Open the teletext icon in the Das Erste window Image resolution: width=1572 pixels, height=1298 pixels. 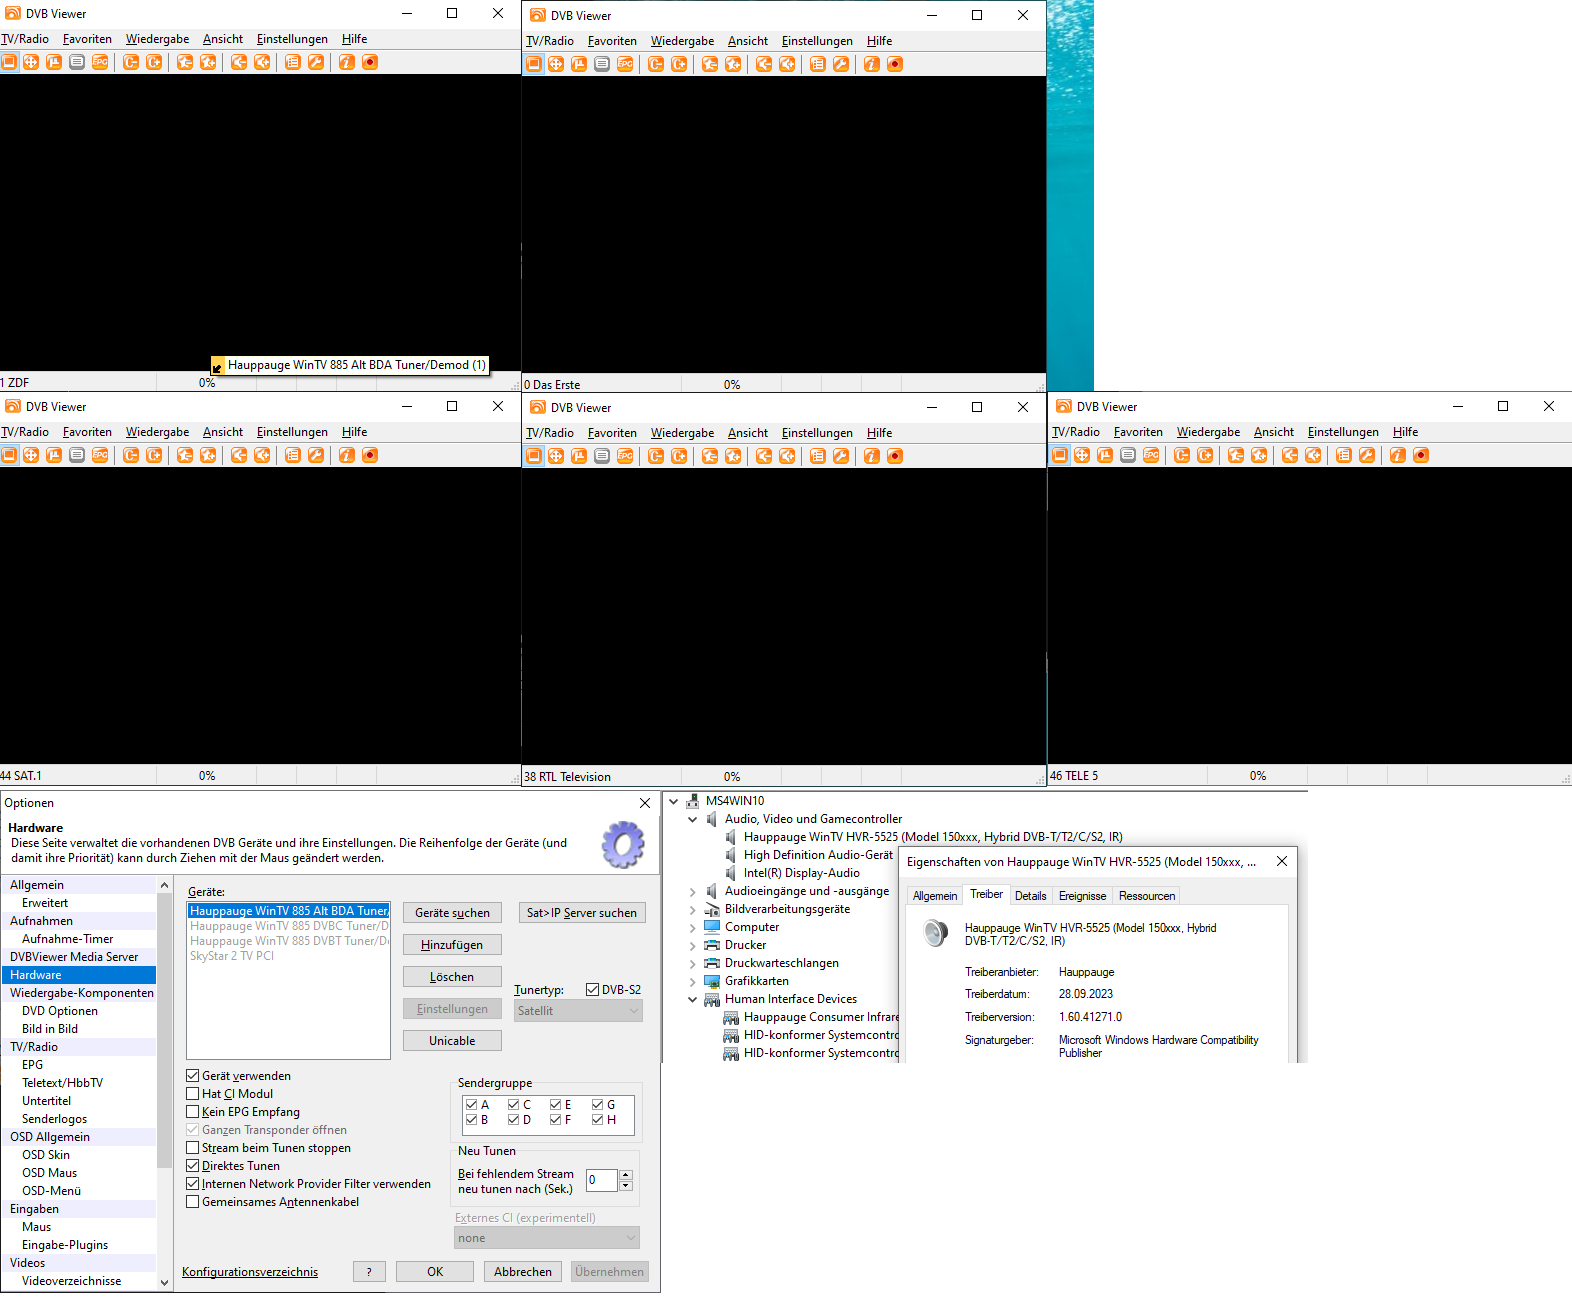(x=602, y=64)
